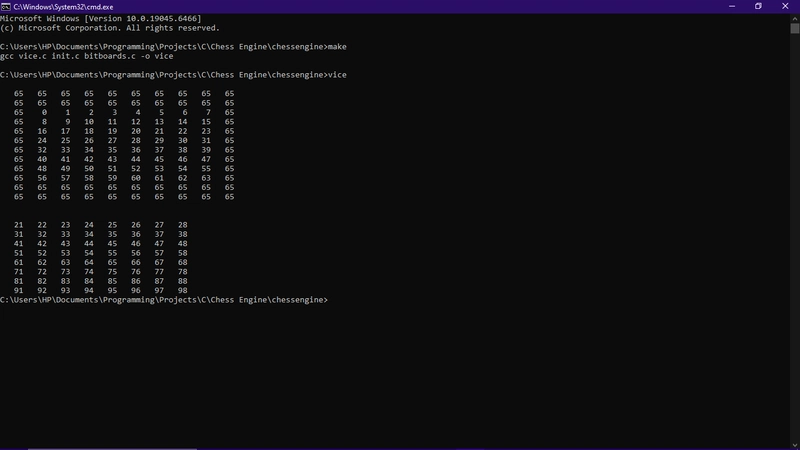Click the number 91 in the second grid
800x450 pixels.
click(x=19, y=291)
